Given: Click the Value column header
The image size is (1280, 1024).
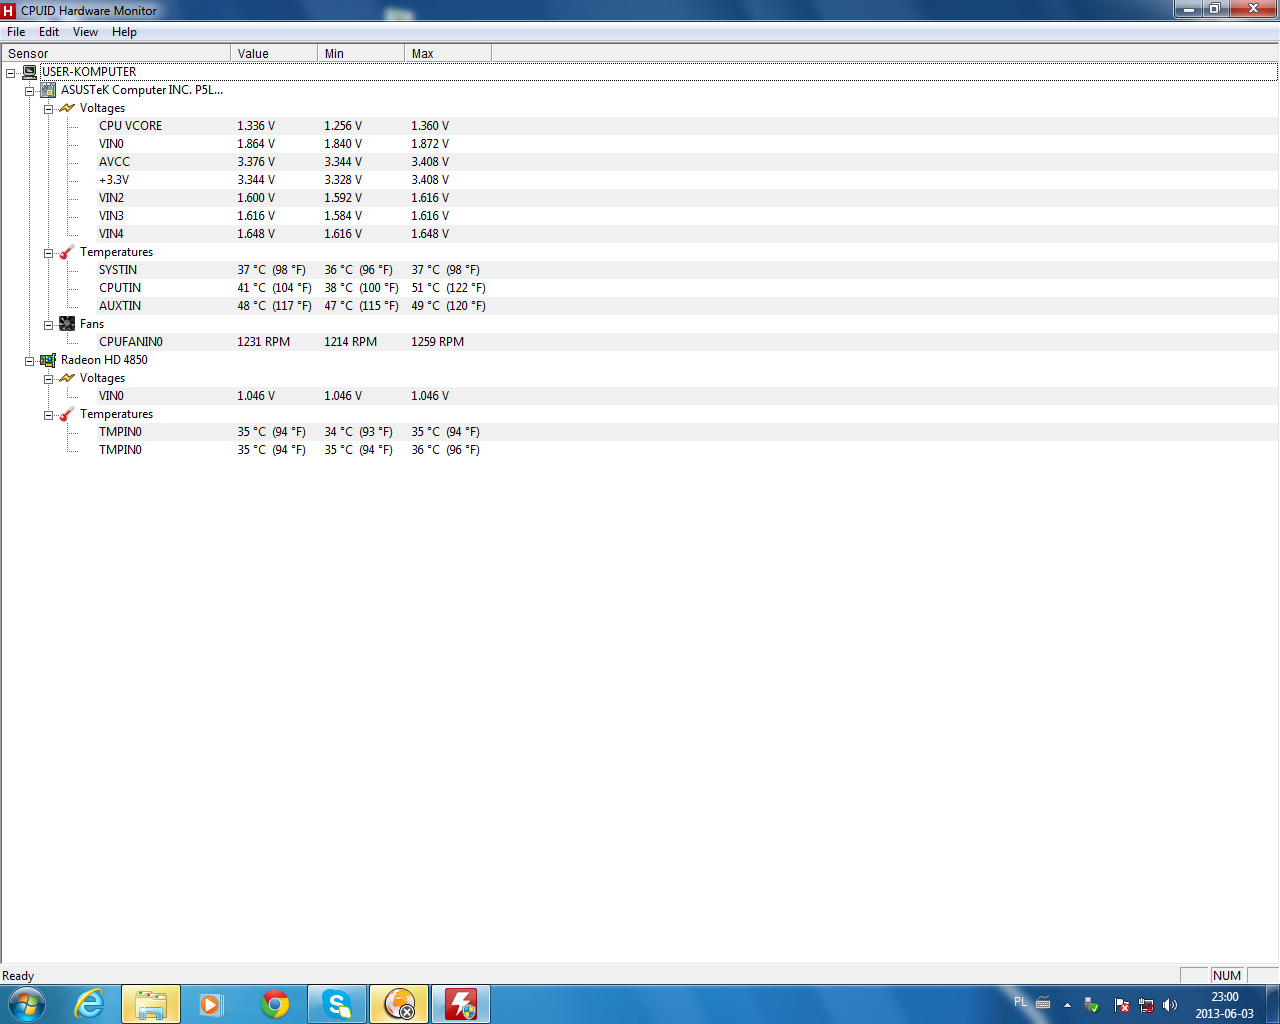Looking at the screenshot, I should coord(274,53).
